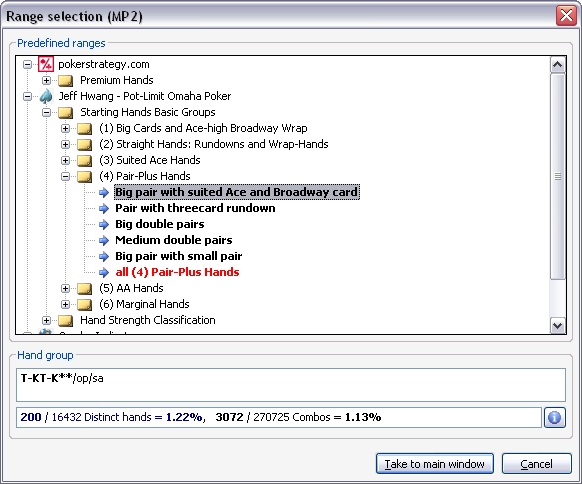Click arrow icon beside Big double pairs
The height and width of the screenshot is (484, 582).
pos(104,225)
